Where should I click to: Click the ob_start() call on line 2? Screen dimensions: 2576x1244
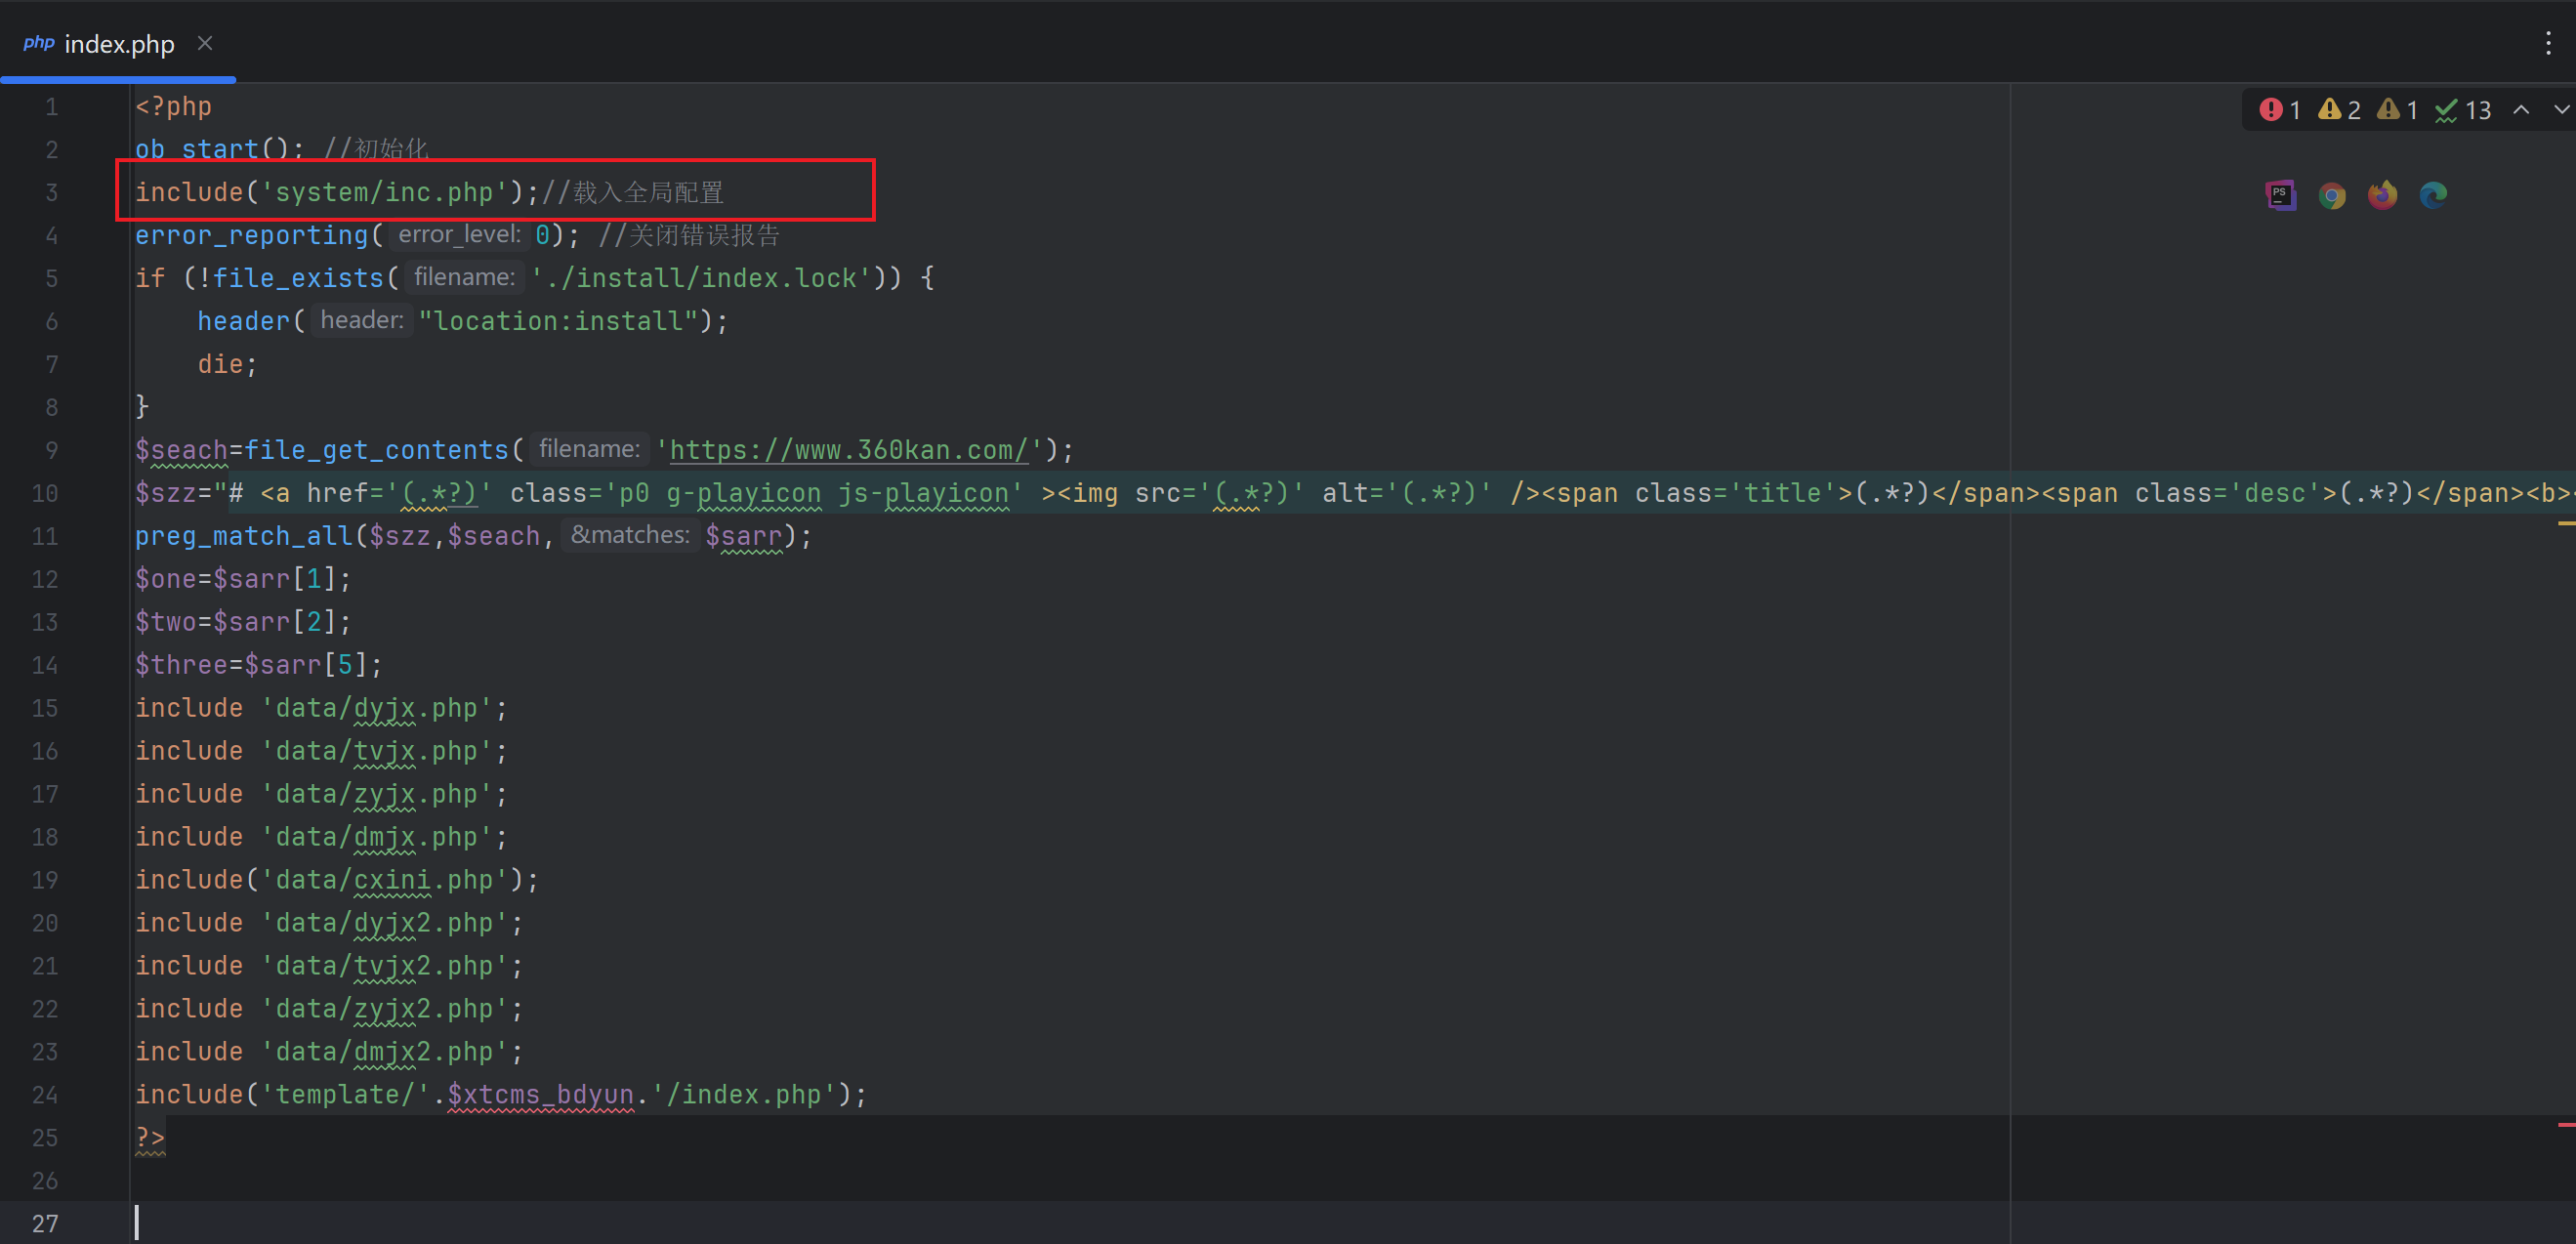[x=220, y=149]
